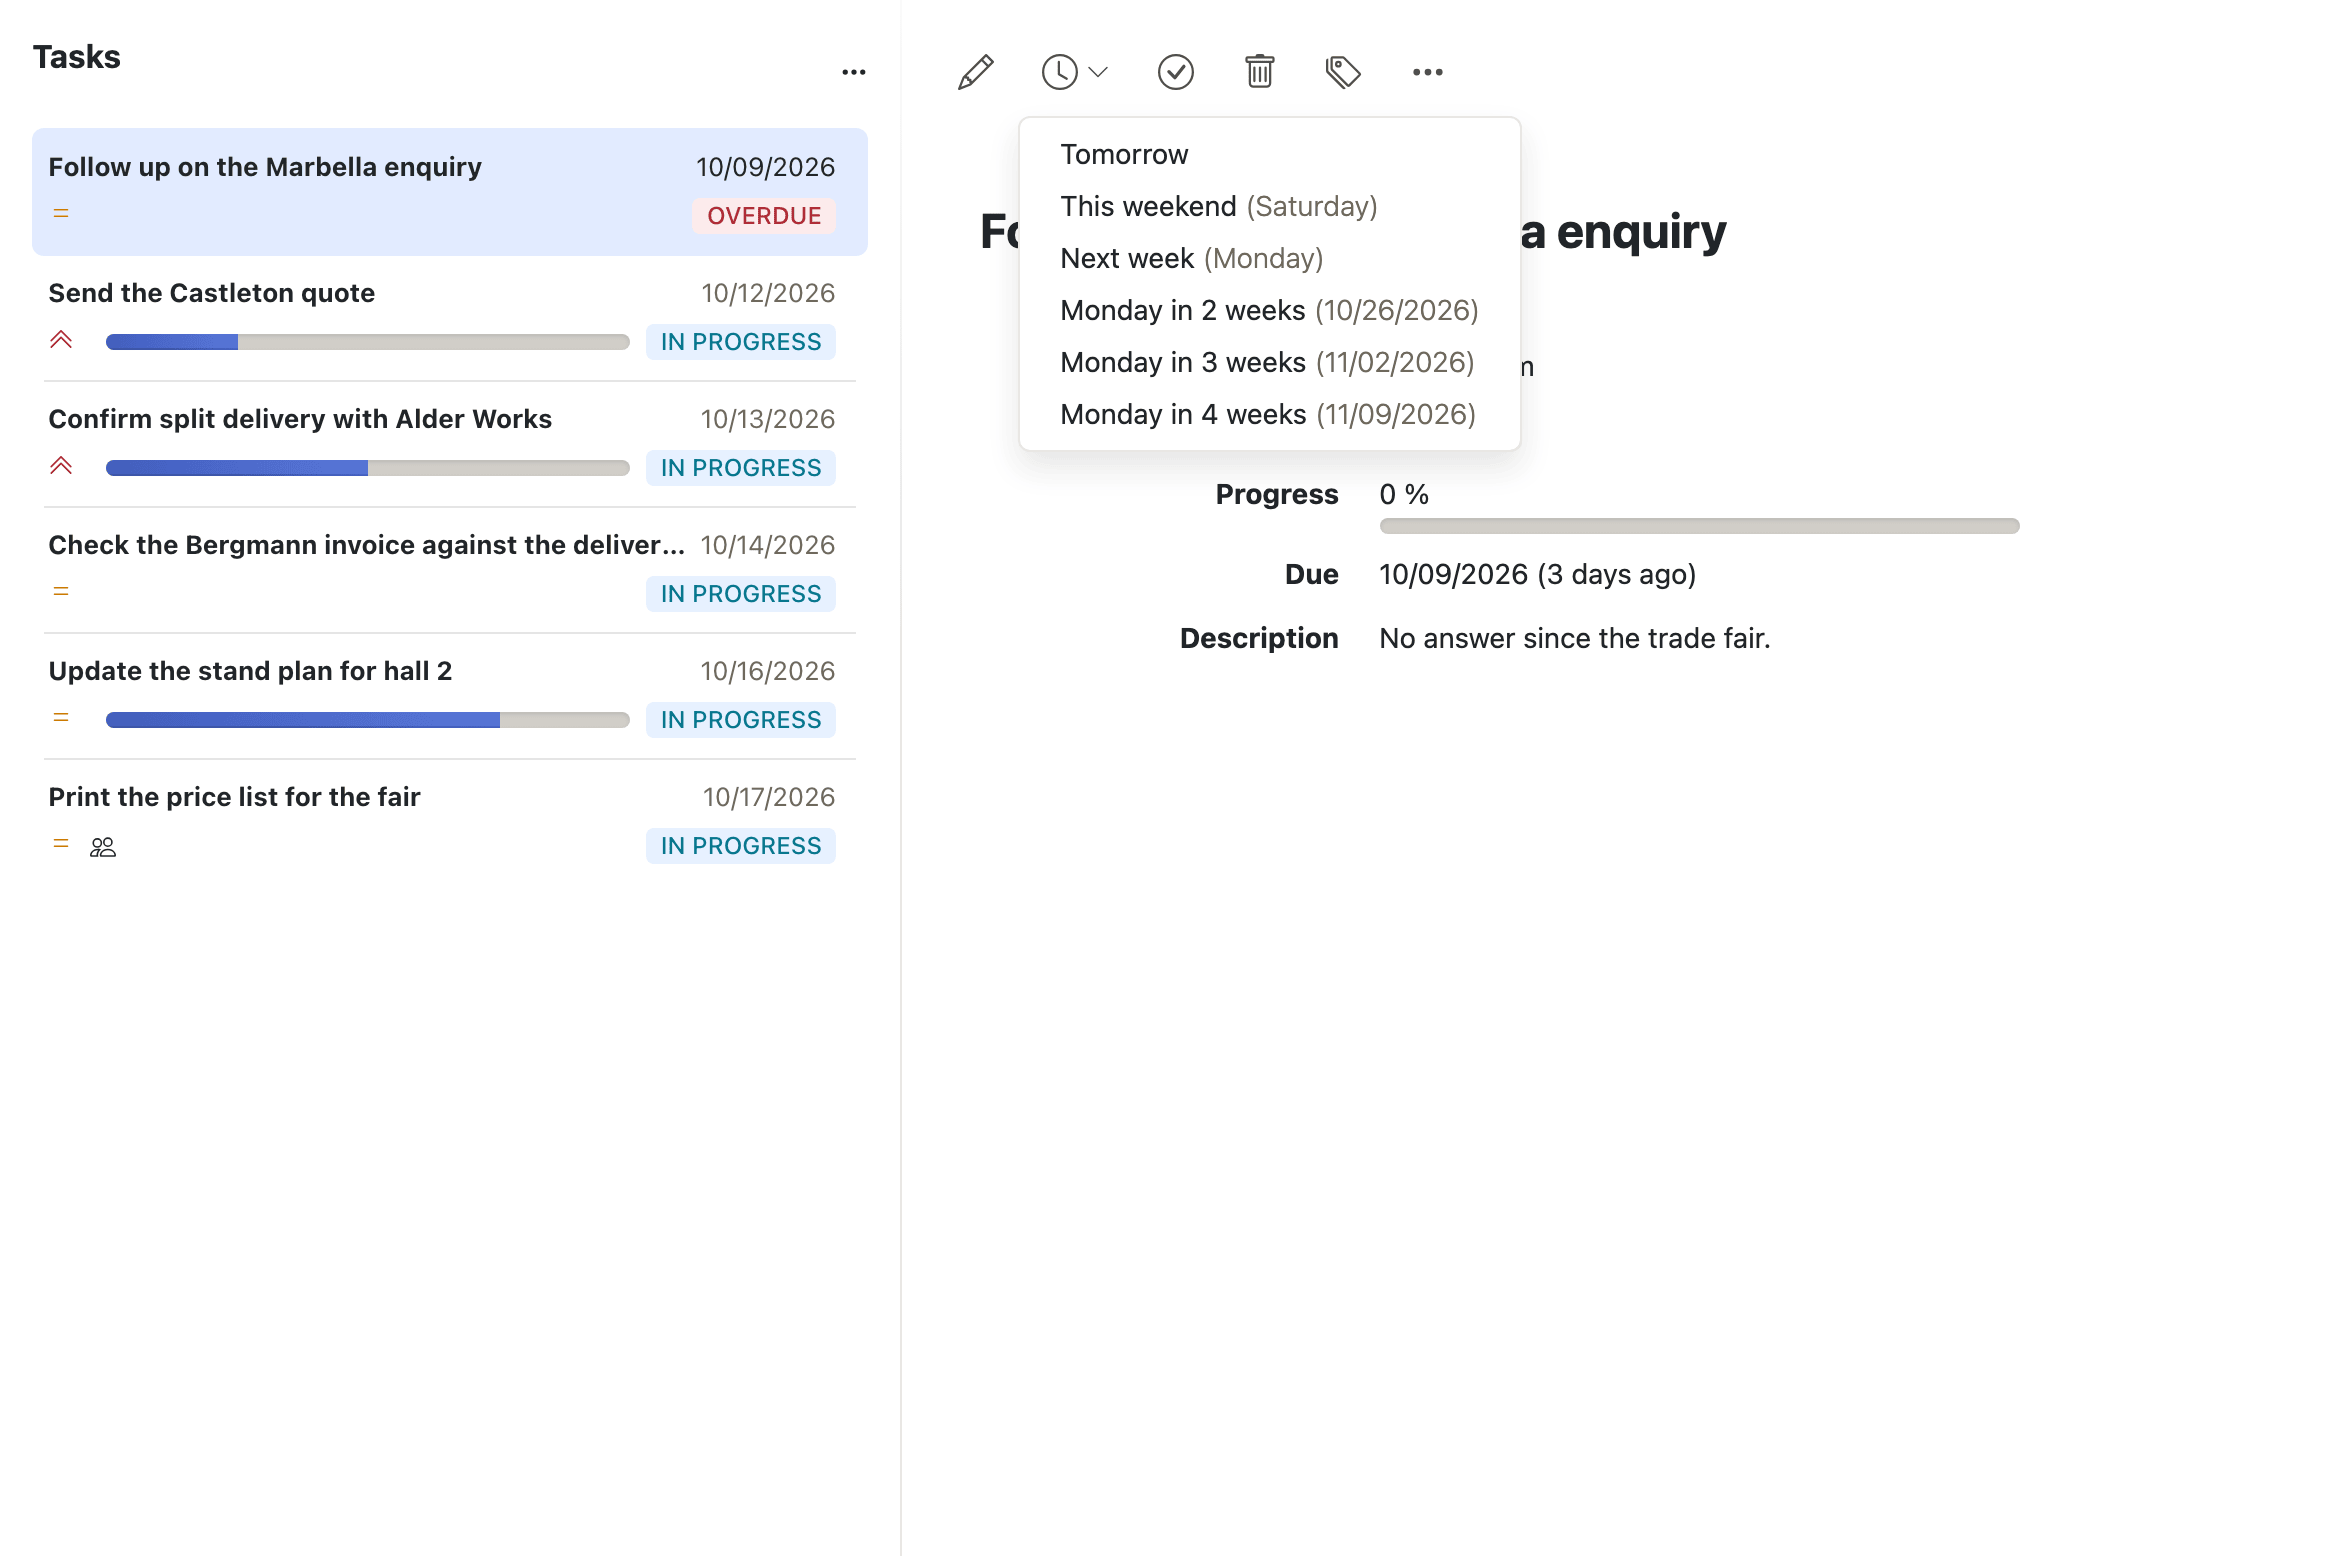The width and height of the screenshot is (2348, 1556).
Task: Click medium priority icon on Marbella enquiry
Action: tap(61, 213)
